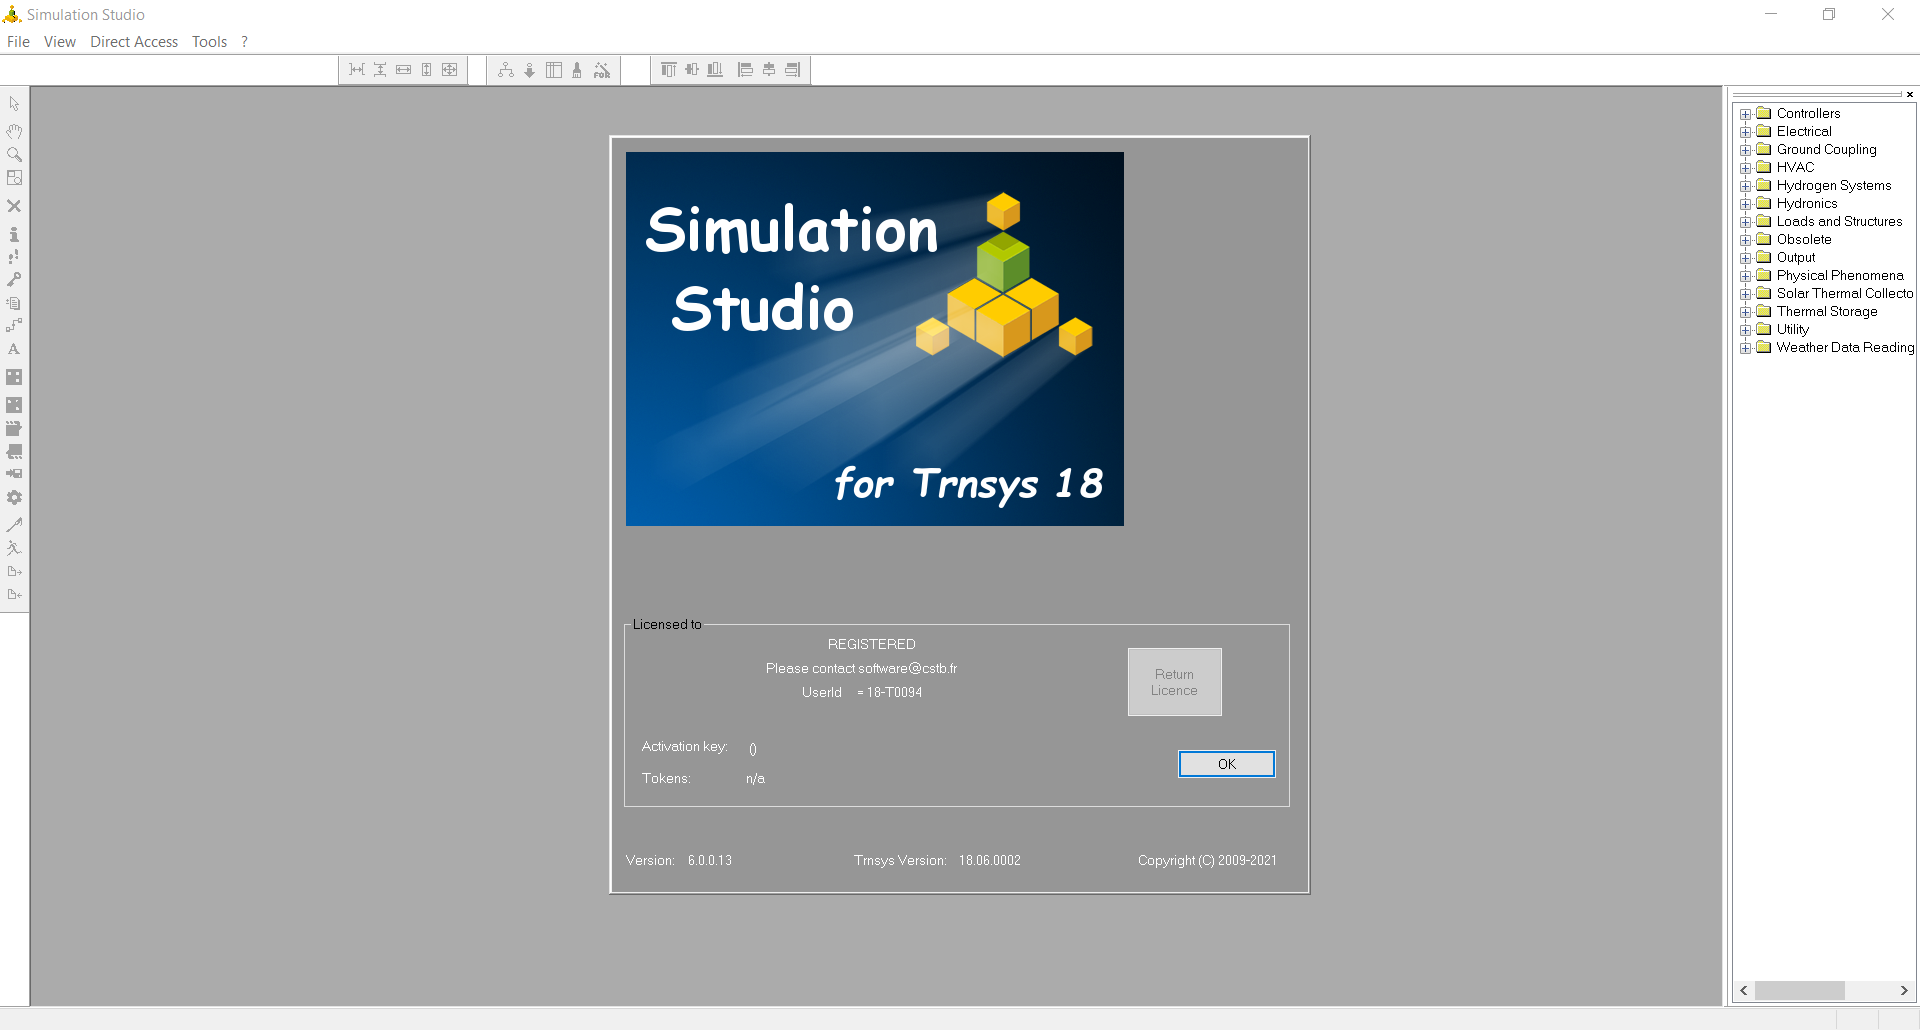
Task: Activate the hand pan tool
Action: coord(14,131)
